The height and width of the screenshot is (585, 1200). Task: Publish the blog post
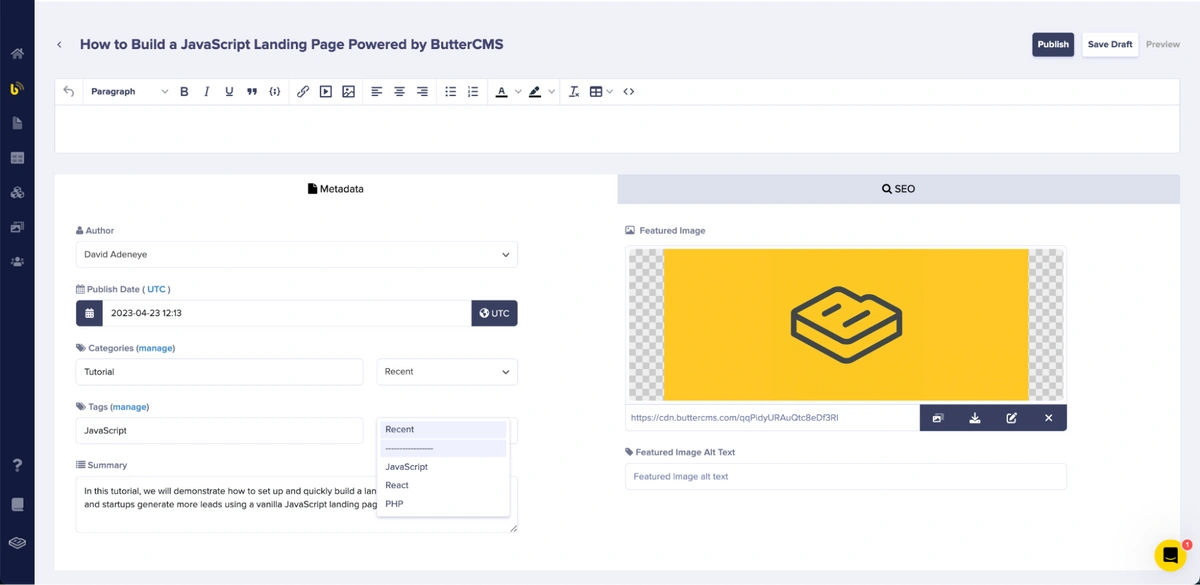point(1053,44)
